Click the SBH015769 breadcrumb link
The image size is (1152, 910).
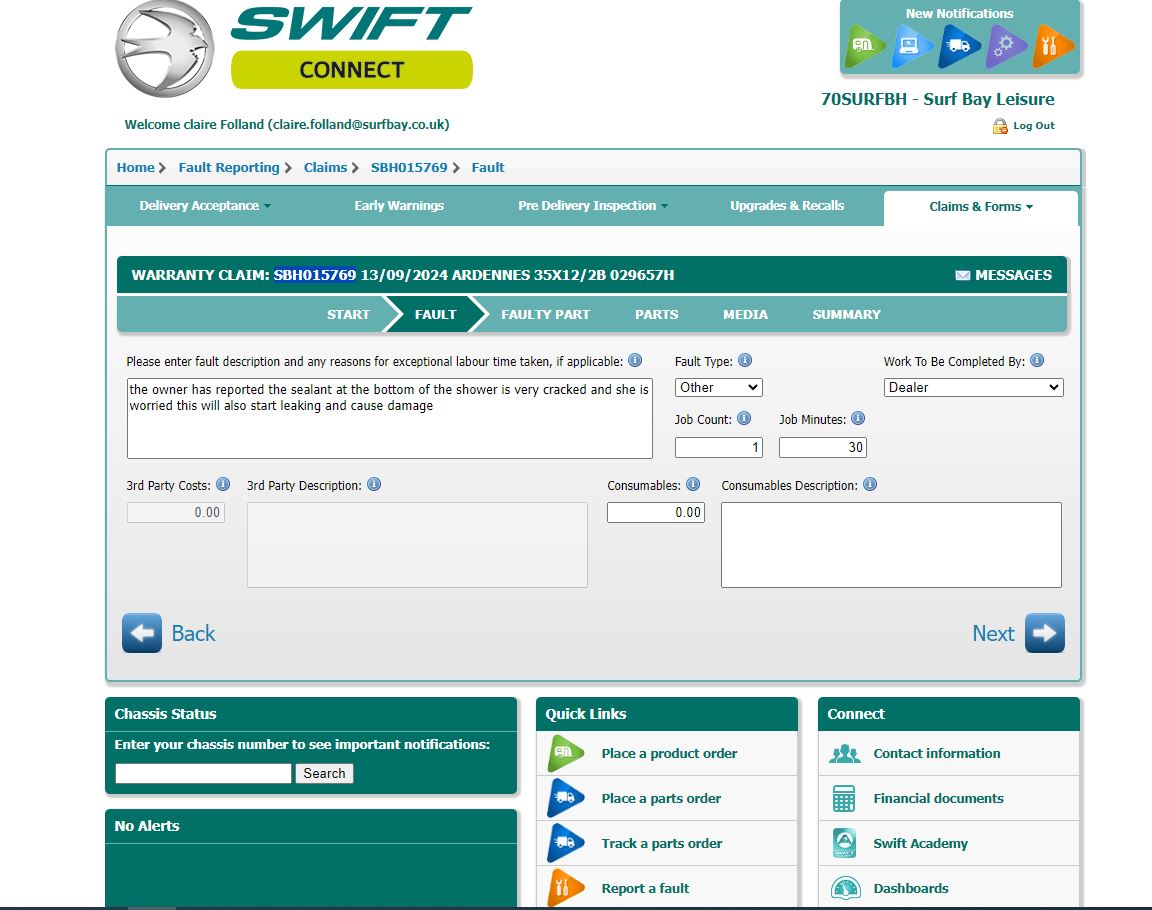(409, 167)
